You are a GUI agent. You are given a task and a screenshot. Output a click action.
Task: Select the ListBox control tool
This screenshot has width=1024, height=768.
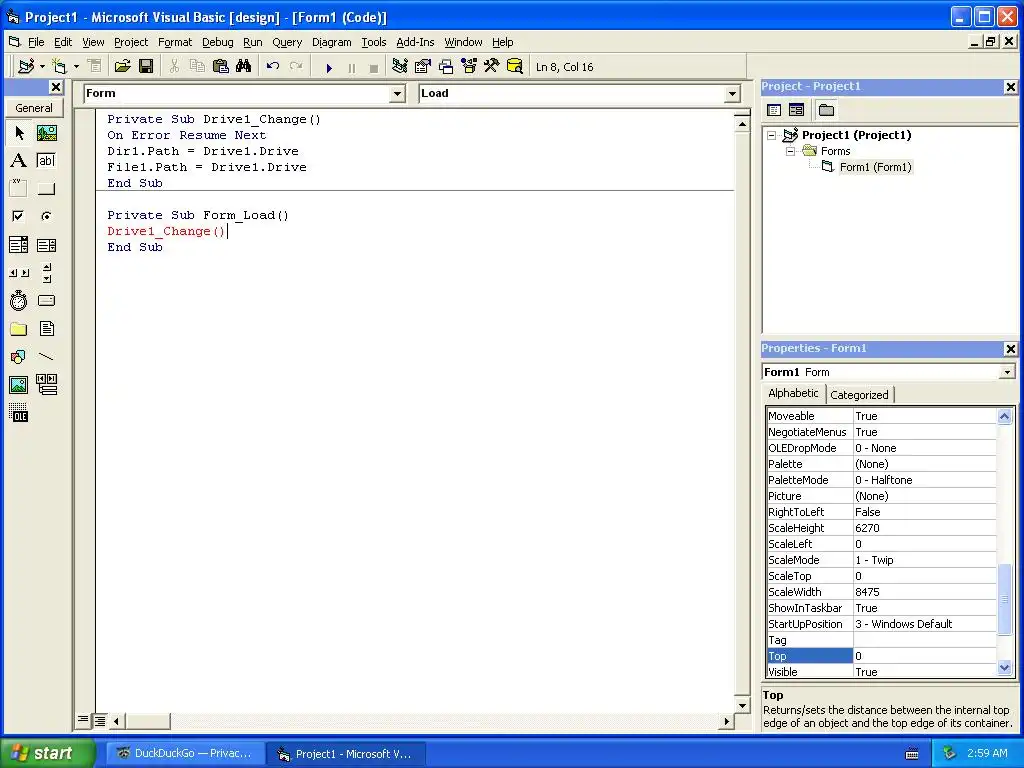[46, 245]
